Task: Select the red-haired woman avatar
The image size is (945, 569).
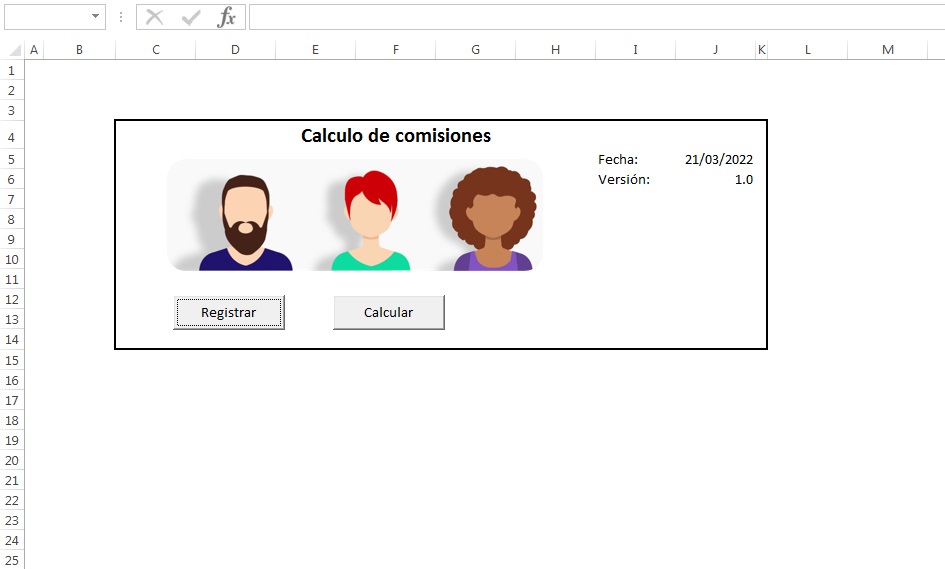Action: pyautogui.click(x=371, y=221)
